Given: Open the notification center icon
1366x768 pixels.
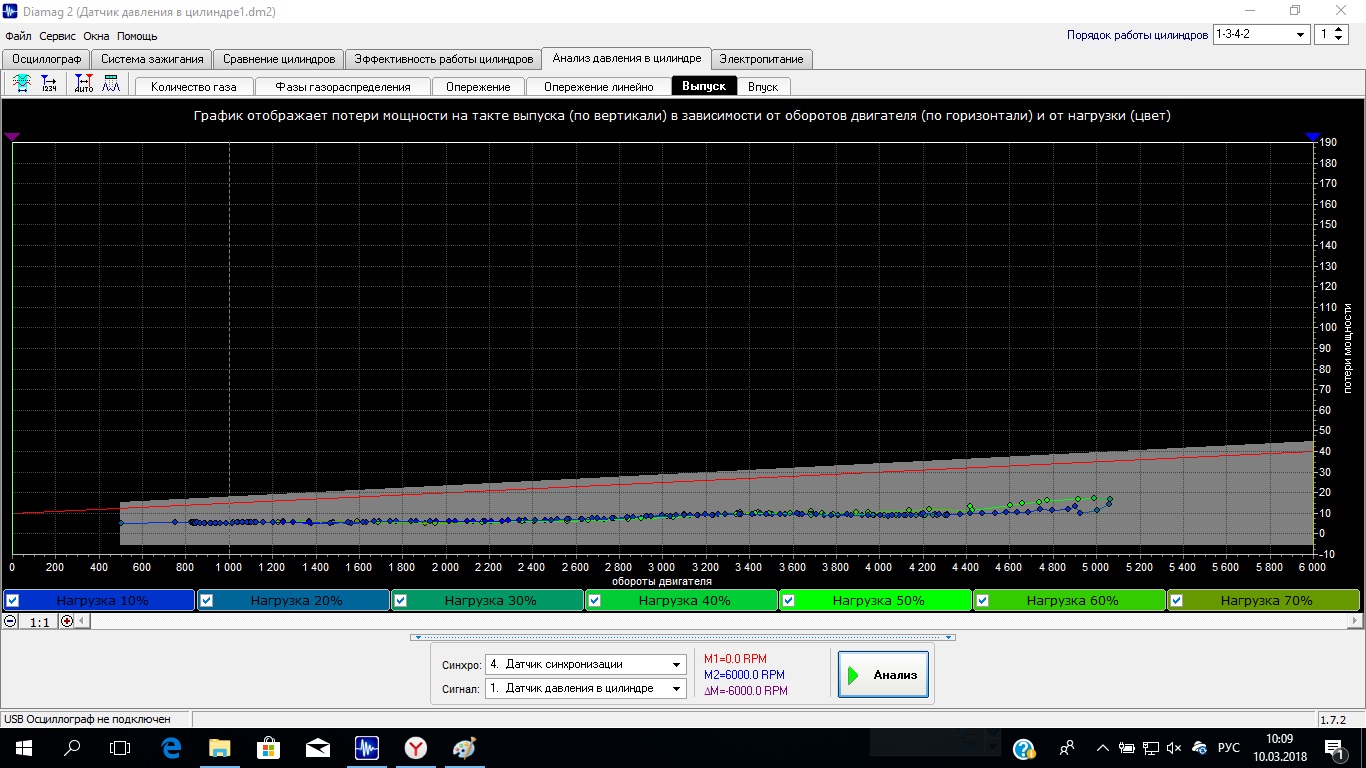Looking at the screenshot, I should 1334,747.
